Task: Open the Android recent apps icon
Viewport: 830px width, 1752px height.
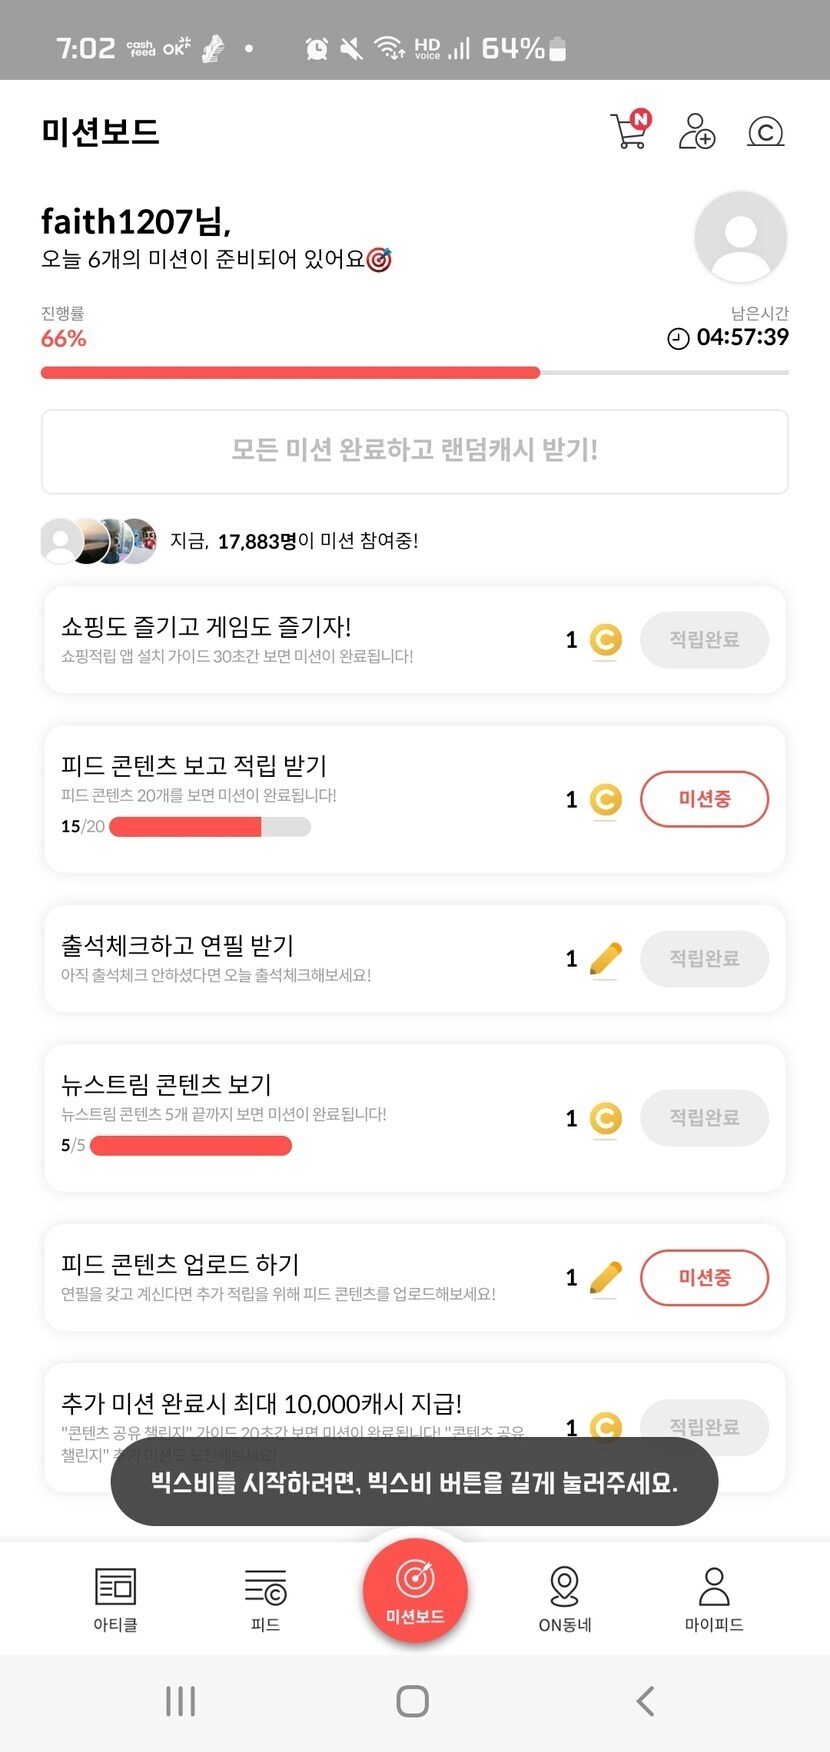Action: point(180,1701)
